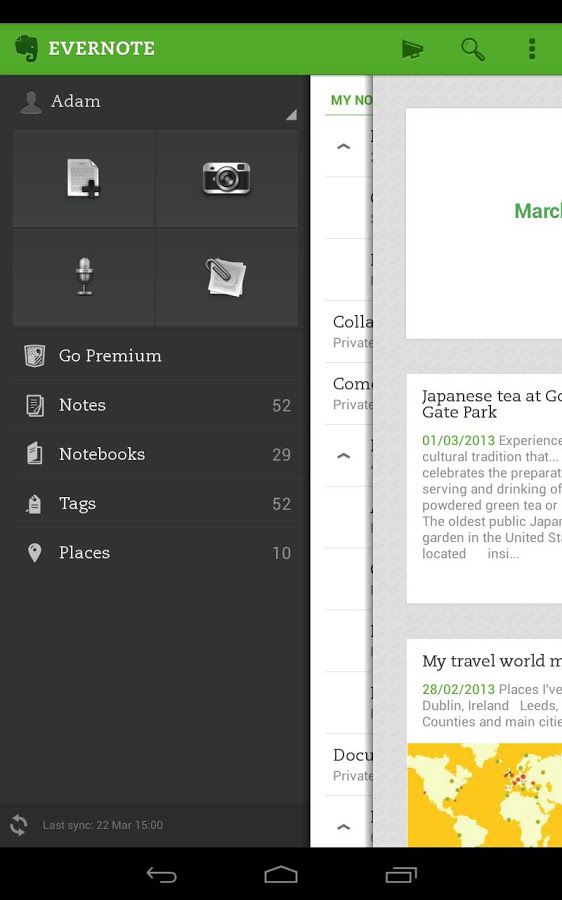Click the Notes count 52
562x900 pixels.
tap(281, 406)
